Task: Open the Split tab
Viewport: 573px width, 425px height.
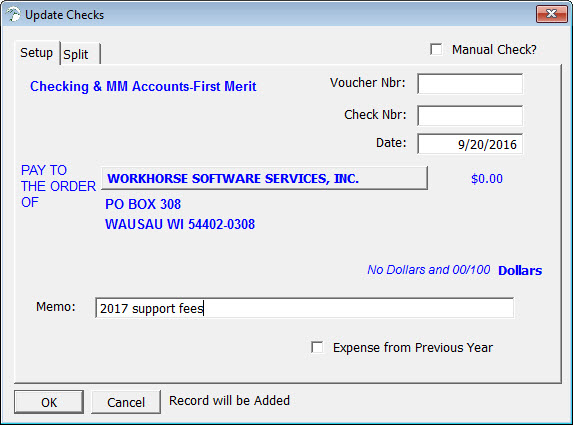Action: pyautogui.click(x=80, y=54)
